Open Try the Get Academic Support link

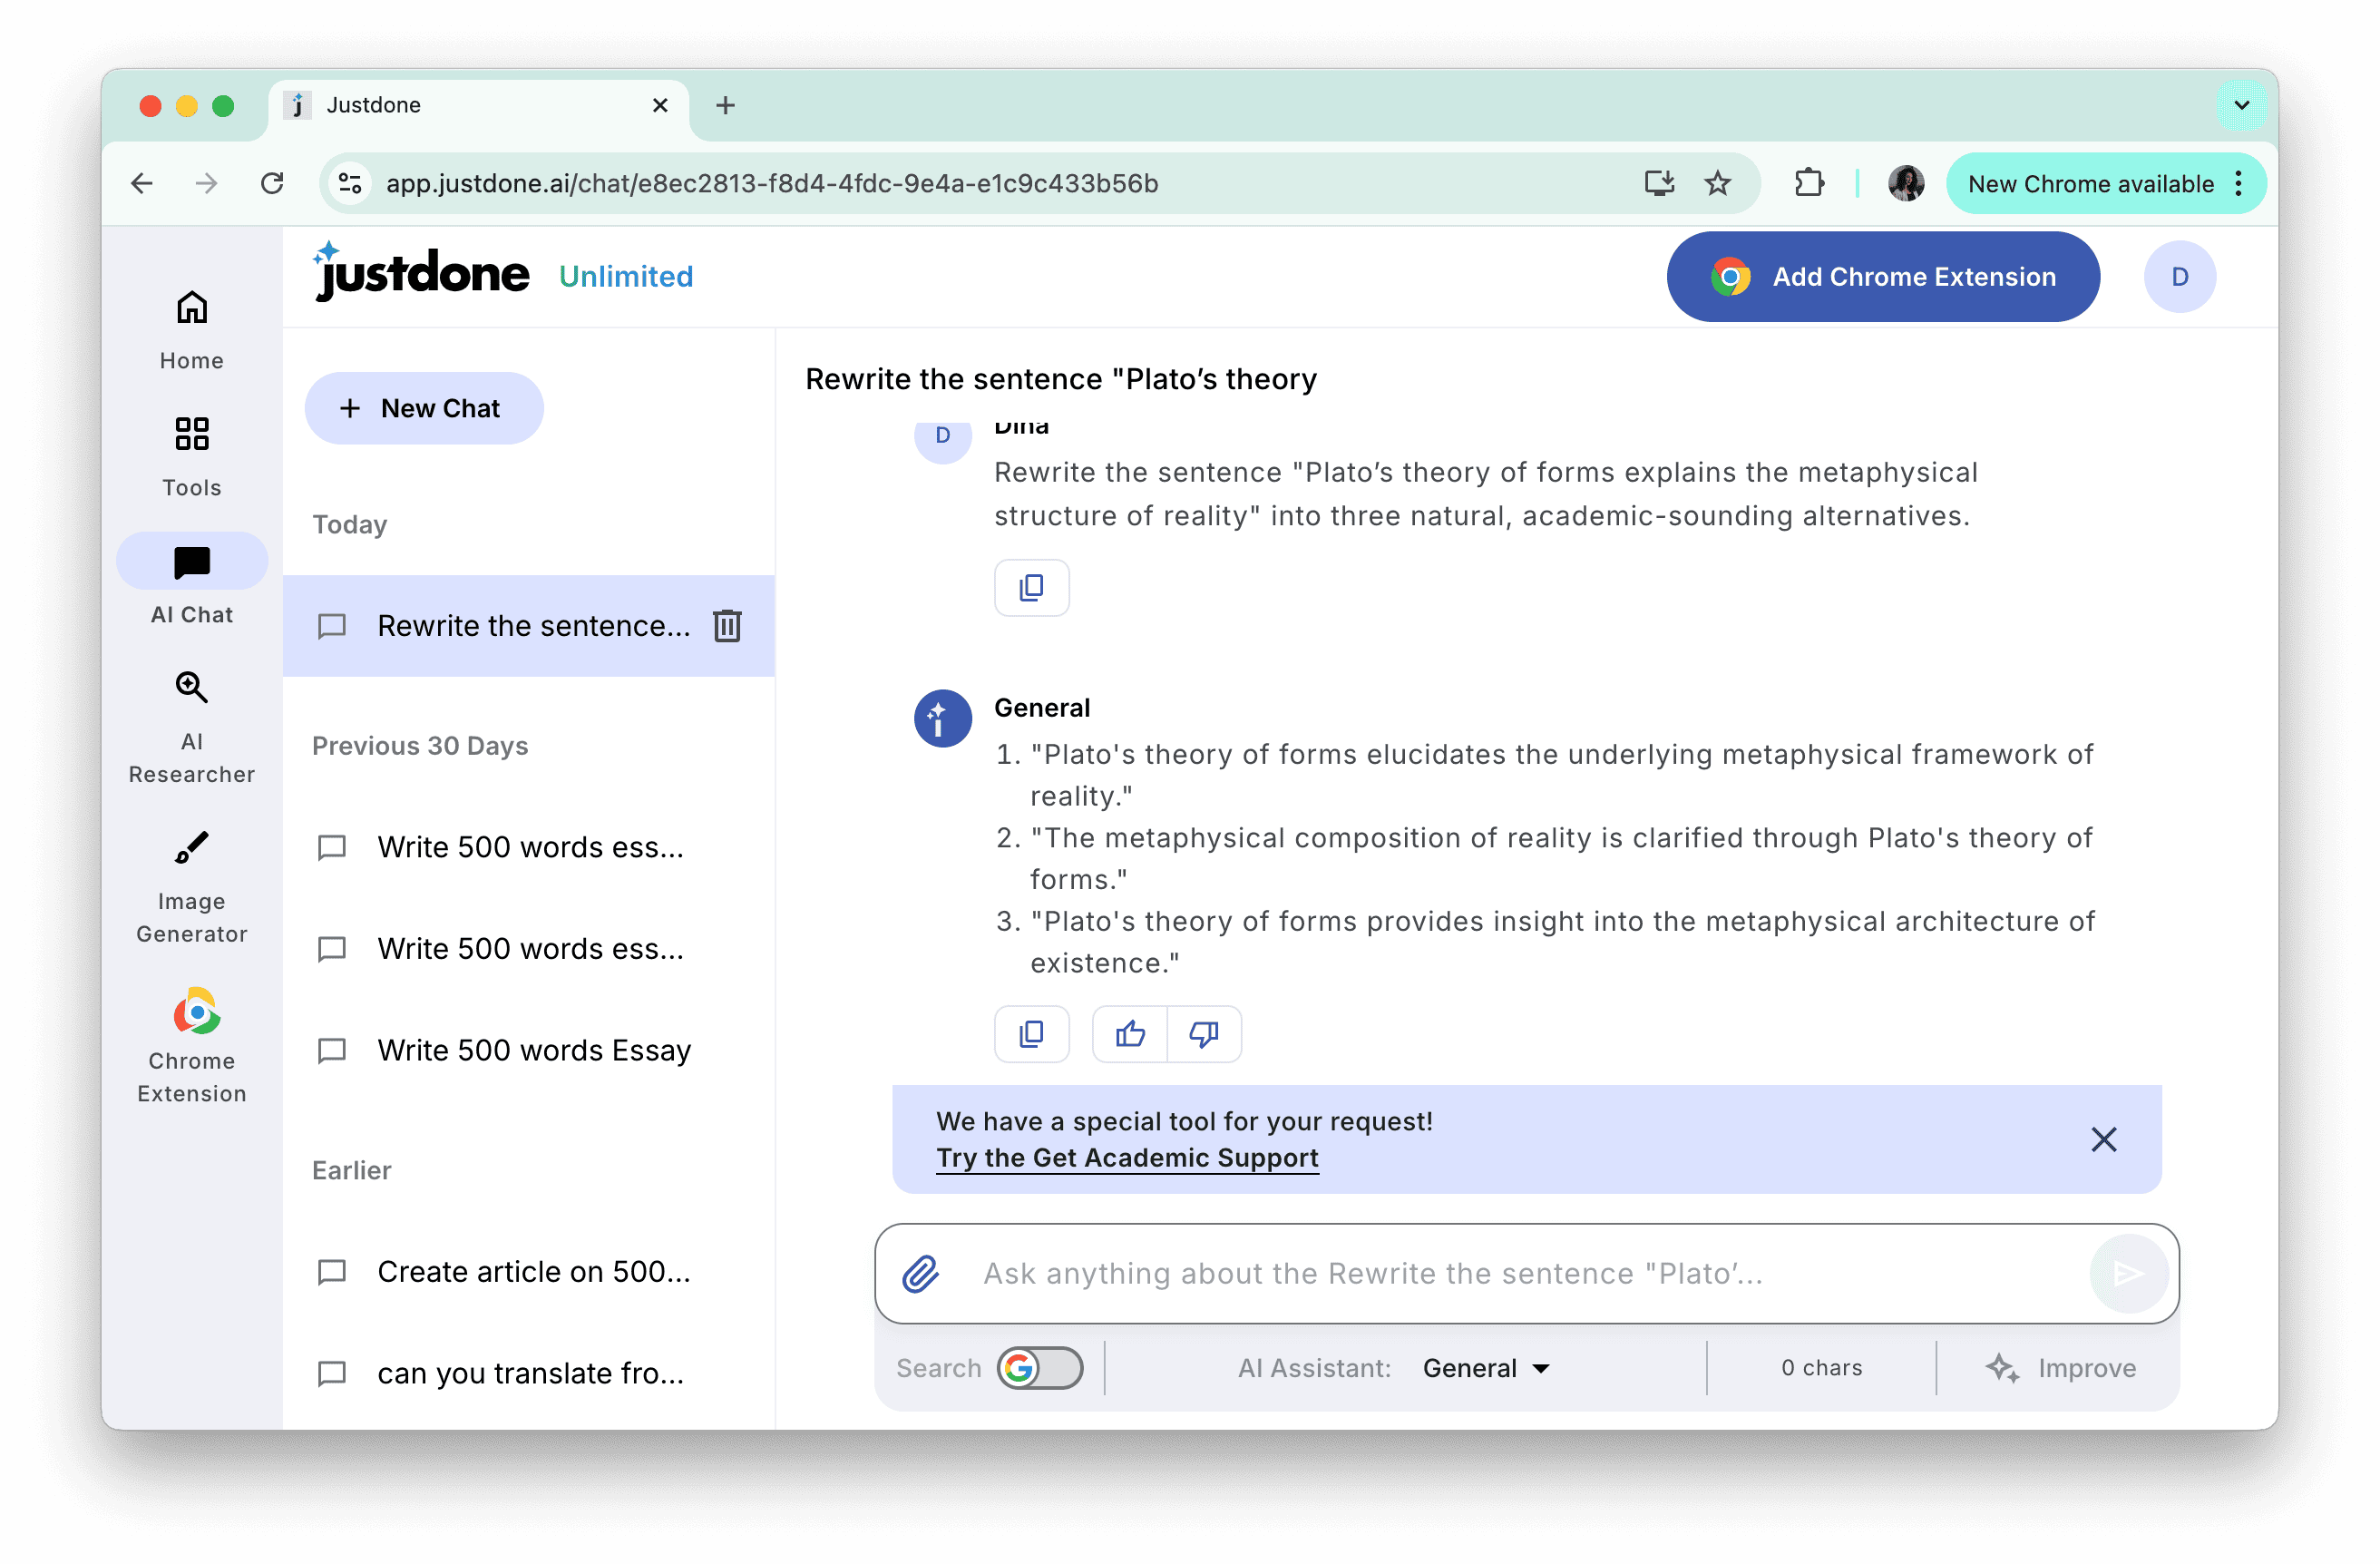tap(1127, 1158)
